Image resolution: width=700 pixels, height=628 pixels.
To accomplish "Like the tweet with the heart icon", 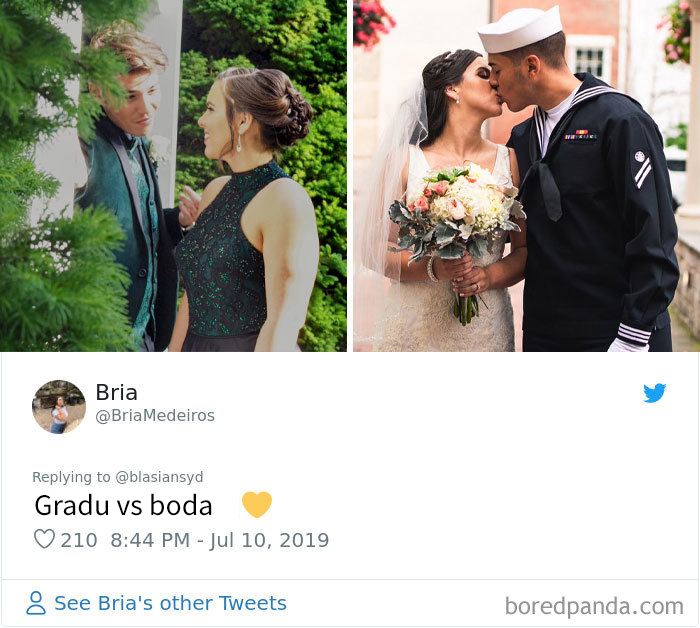I will pyautogui.click(x=44, y=539).
